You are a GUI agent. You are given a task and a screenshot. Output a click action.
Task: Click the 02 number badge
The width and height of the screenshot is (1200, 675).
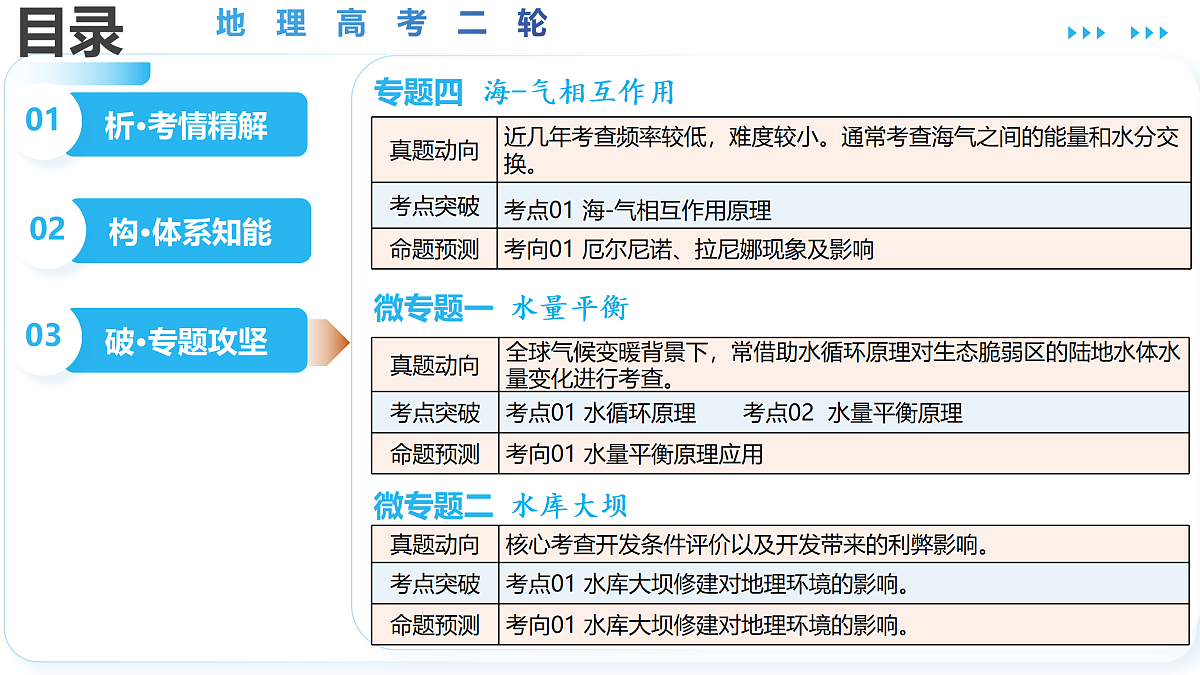pos(47,229)
